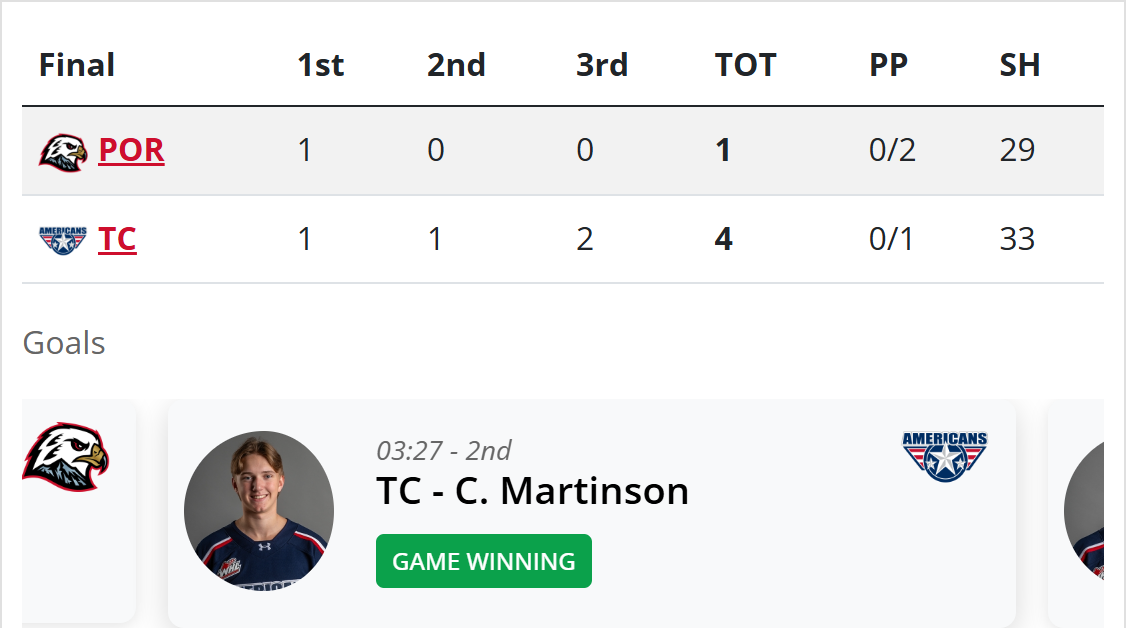This screenshot has height=628, width=1126.
Task: Click the 3rd period column header
Action: [601, 65]
